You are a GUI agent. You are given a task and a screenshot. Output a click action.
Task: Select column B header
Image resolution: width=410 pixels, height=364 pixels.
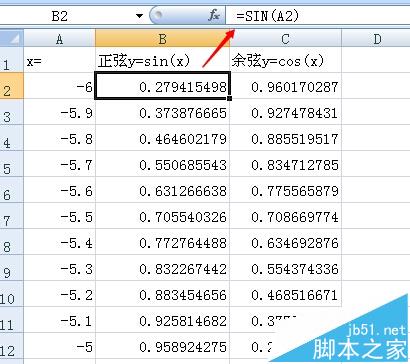(x=162, y=38)
